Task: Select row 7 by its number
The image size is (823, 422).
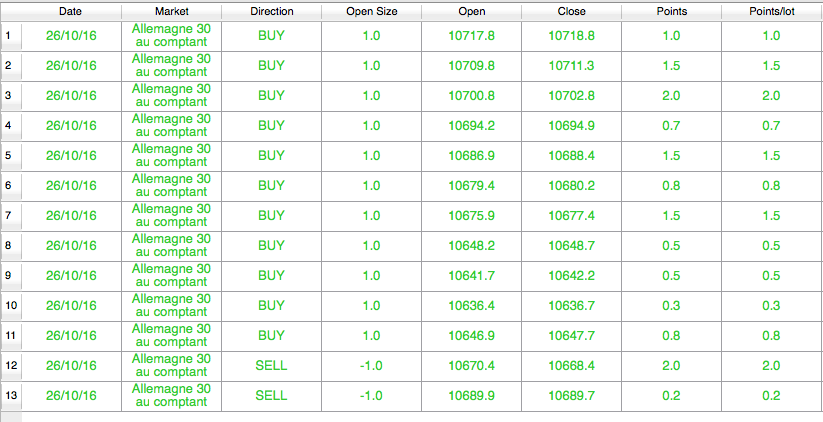Action: tap(10, 217)
